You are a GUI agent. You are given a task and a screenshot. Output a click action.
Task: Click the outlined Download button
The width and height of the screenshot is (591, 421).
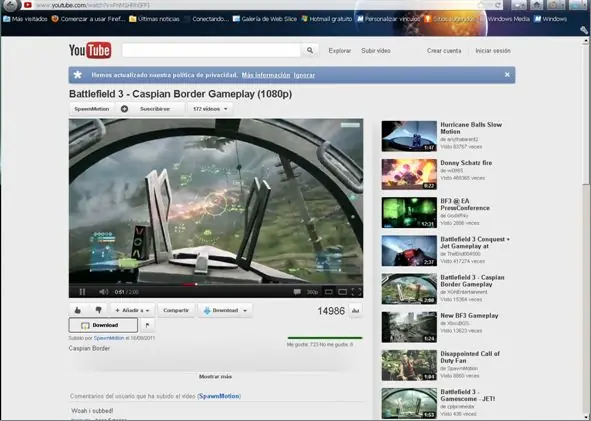pyautogui.click(x=103, y=325)
